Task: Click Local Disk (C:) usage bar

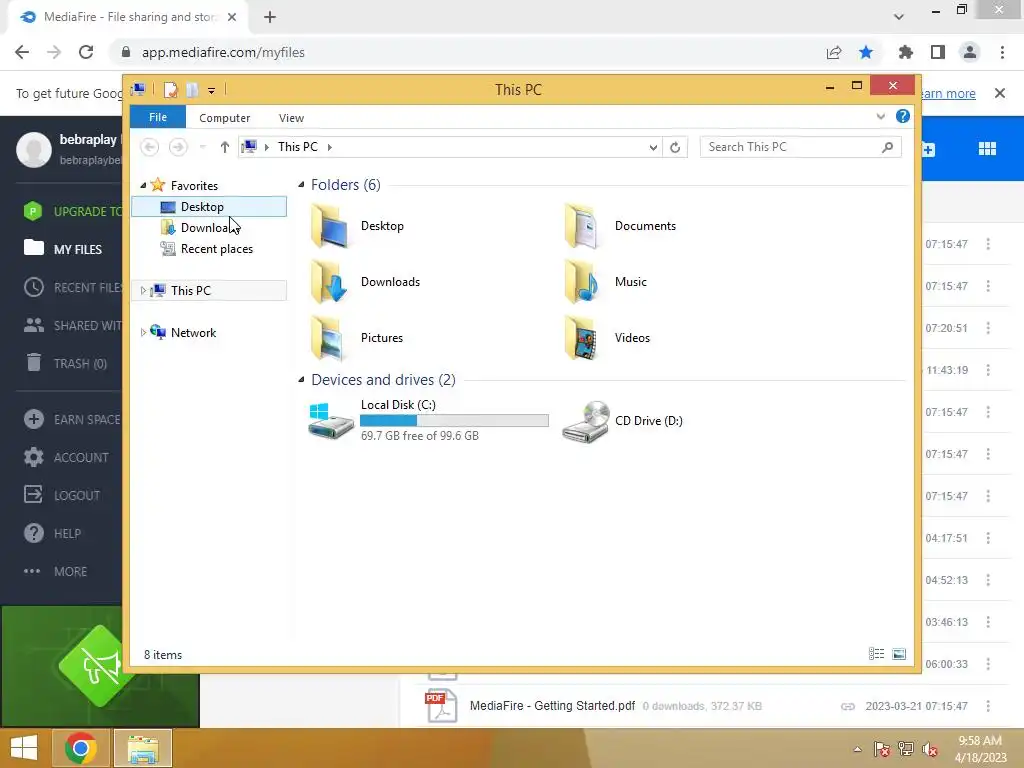Action: click(455, 421)
